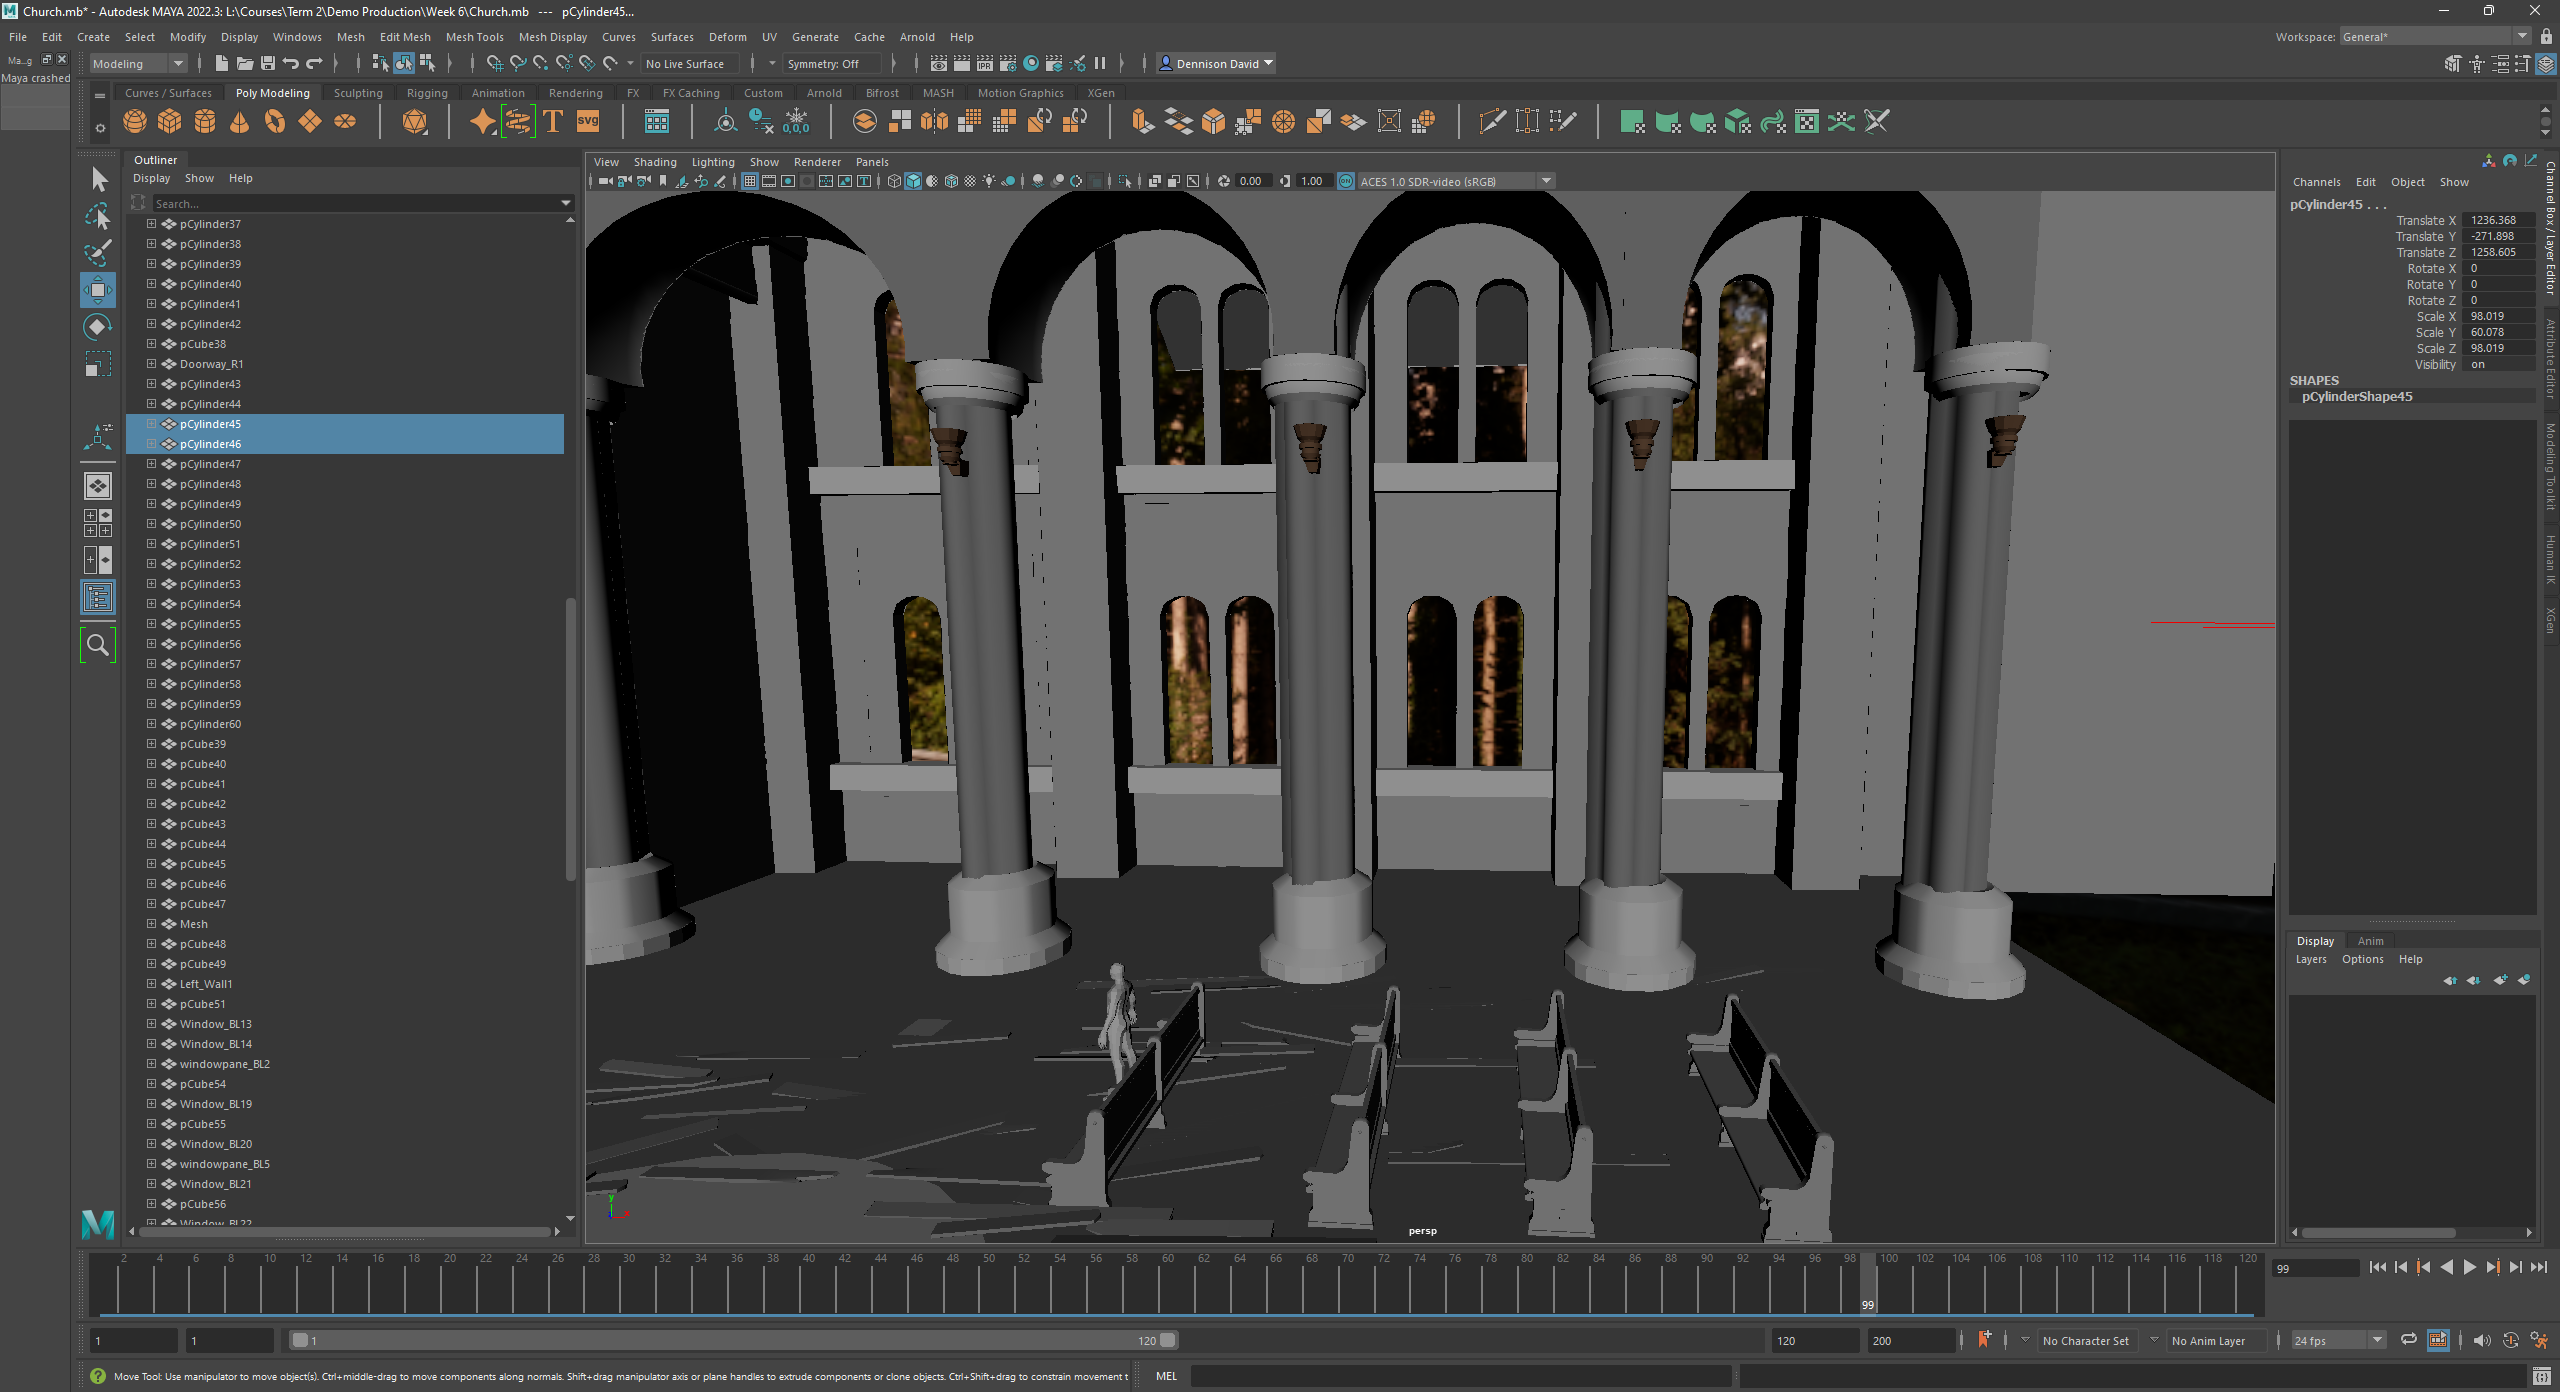This screenshot has width=2560, height=1392.
Task: Open the Mesh Tools menu
Action: coord(474,37)
